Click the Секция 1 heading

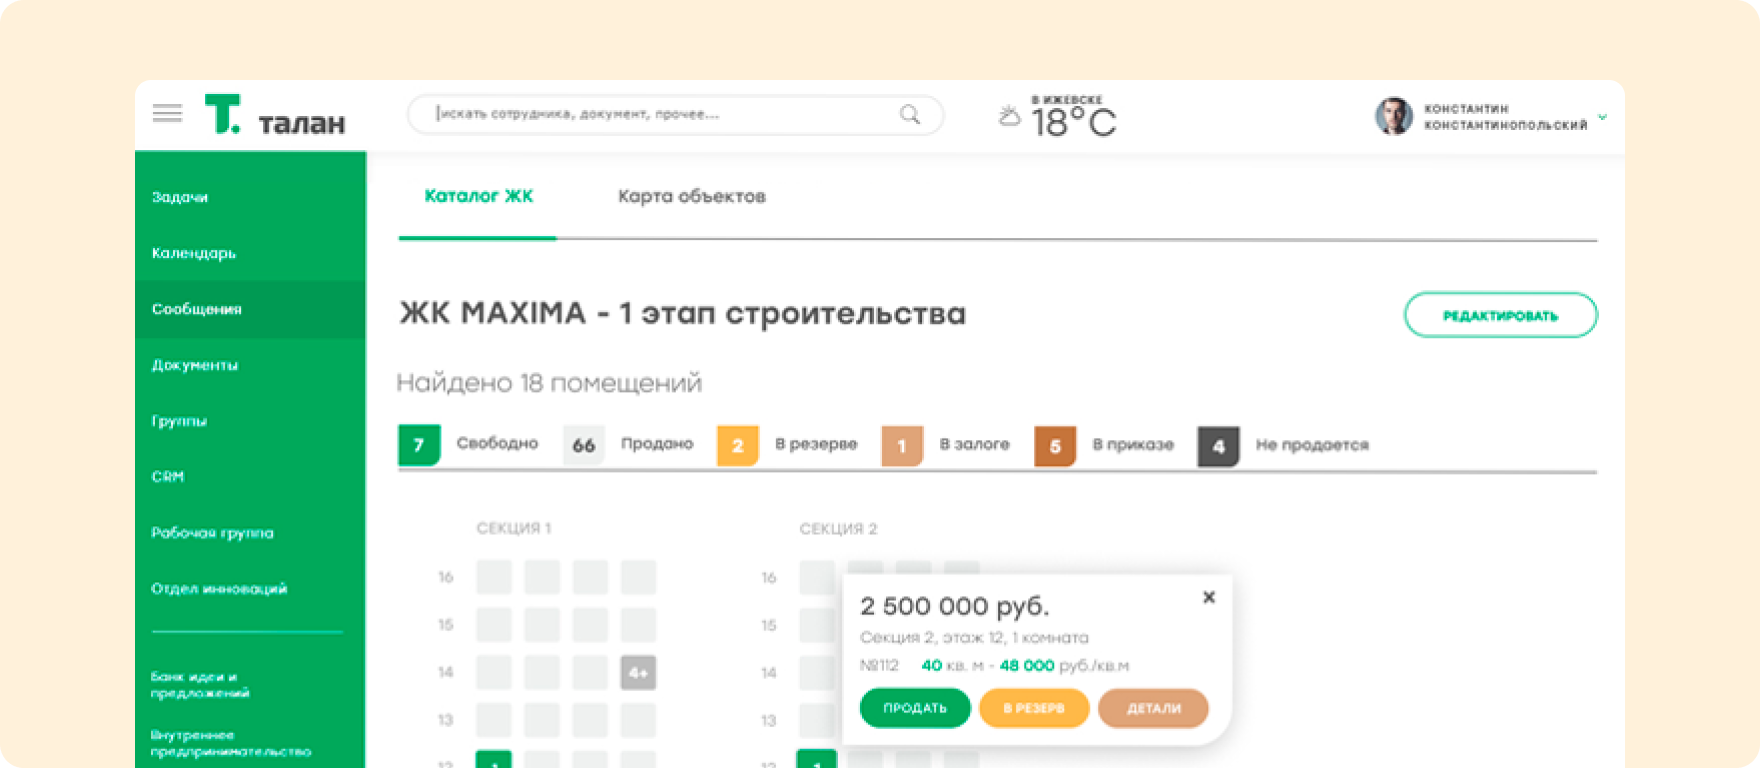pos(513,528)
